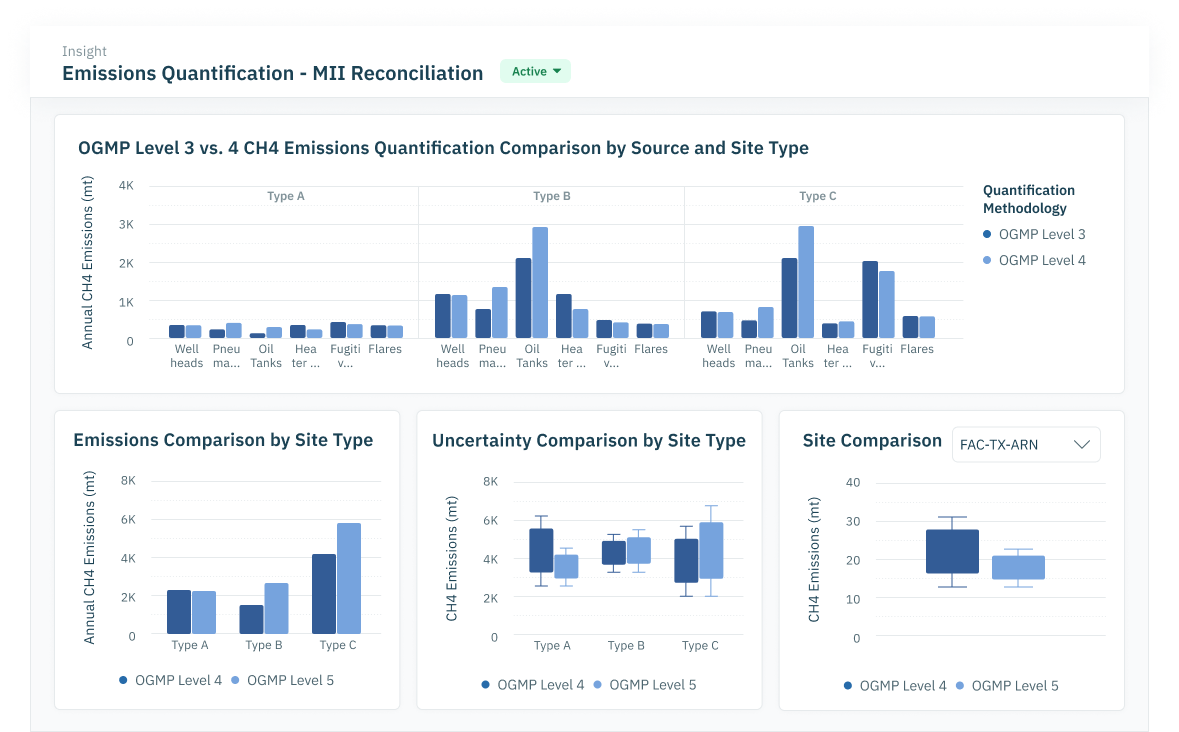Click the OGMP Level 4 box in Site Comparison
1179x732 pixels.
click(951, 552)
